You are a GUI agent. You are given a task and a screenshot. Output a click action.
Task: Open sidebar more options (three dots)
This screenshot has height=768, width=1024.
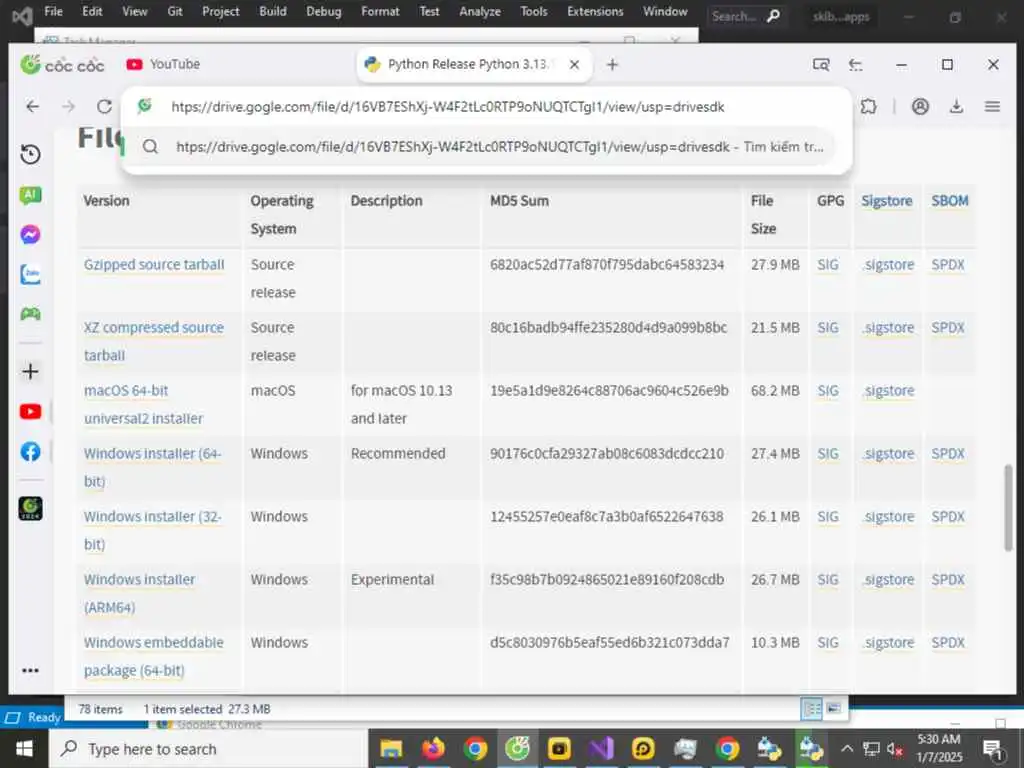[x=31, y=670]
